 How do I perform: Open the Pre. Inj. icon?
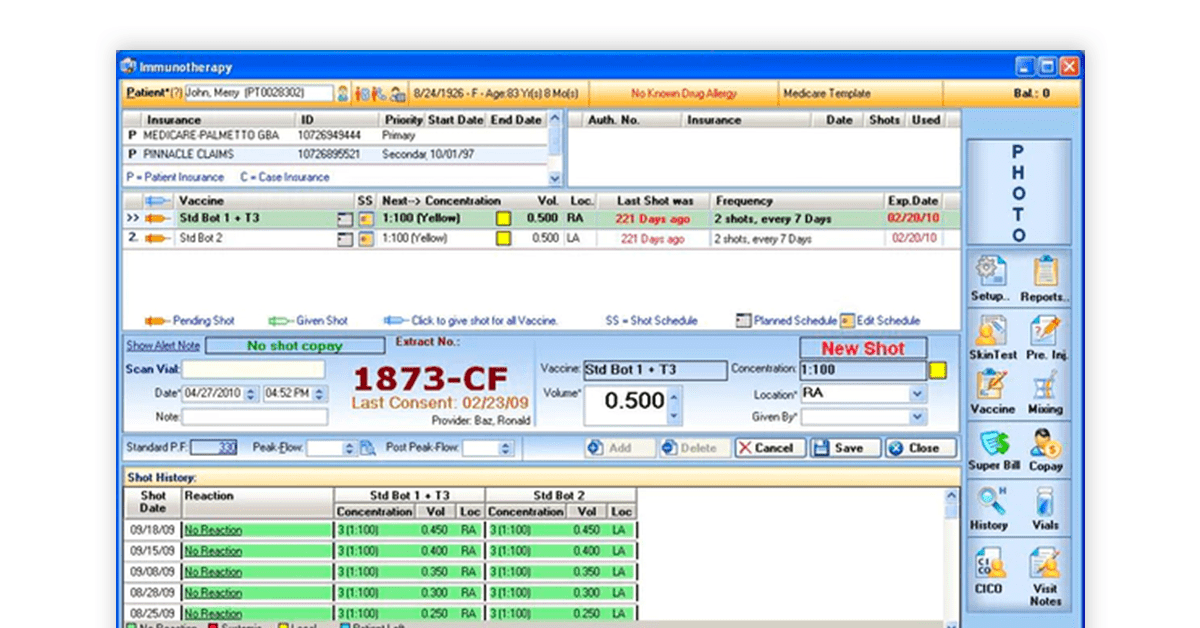1045,336
